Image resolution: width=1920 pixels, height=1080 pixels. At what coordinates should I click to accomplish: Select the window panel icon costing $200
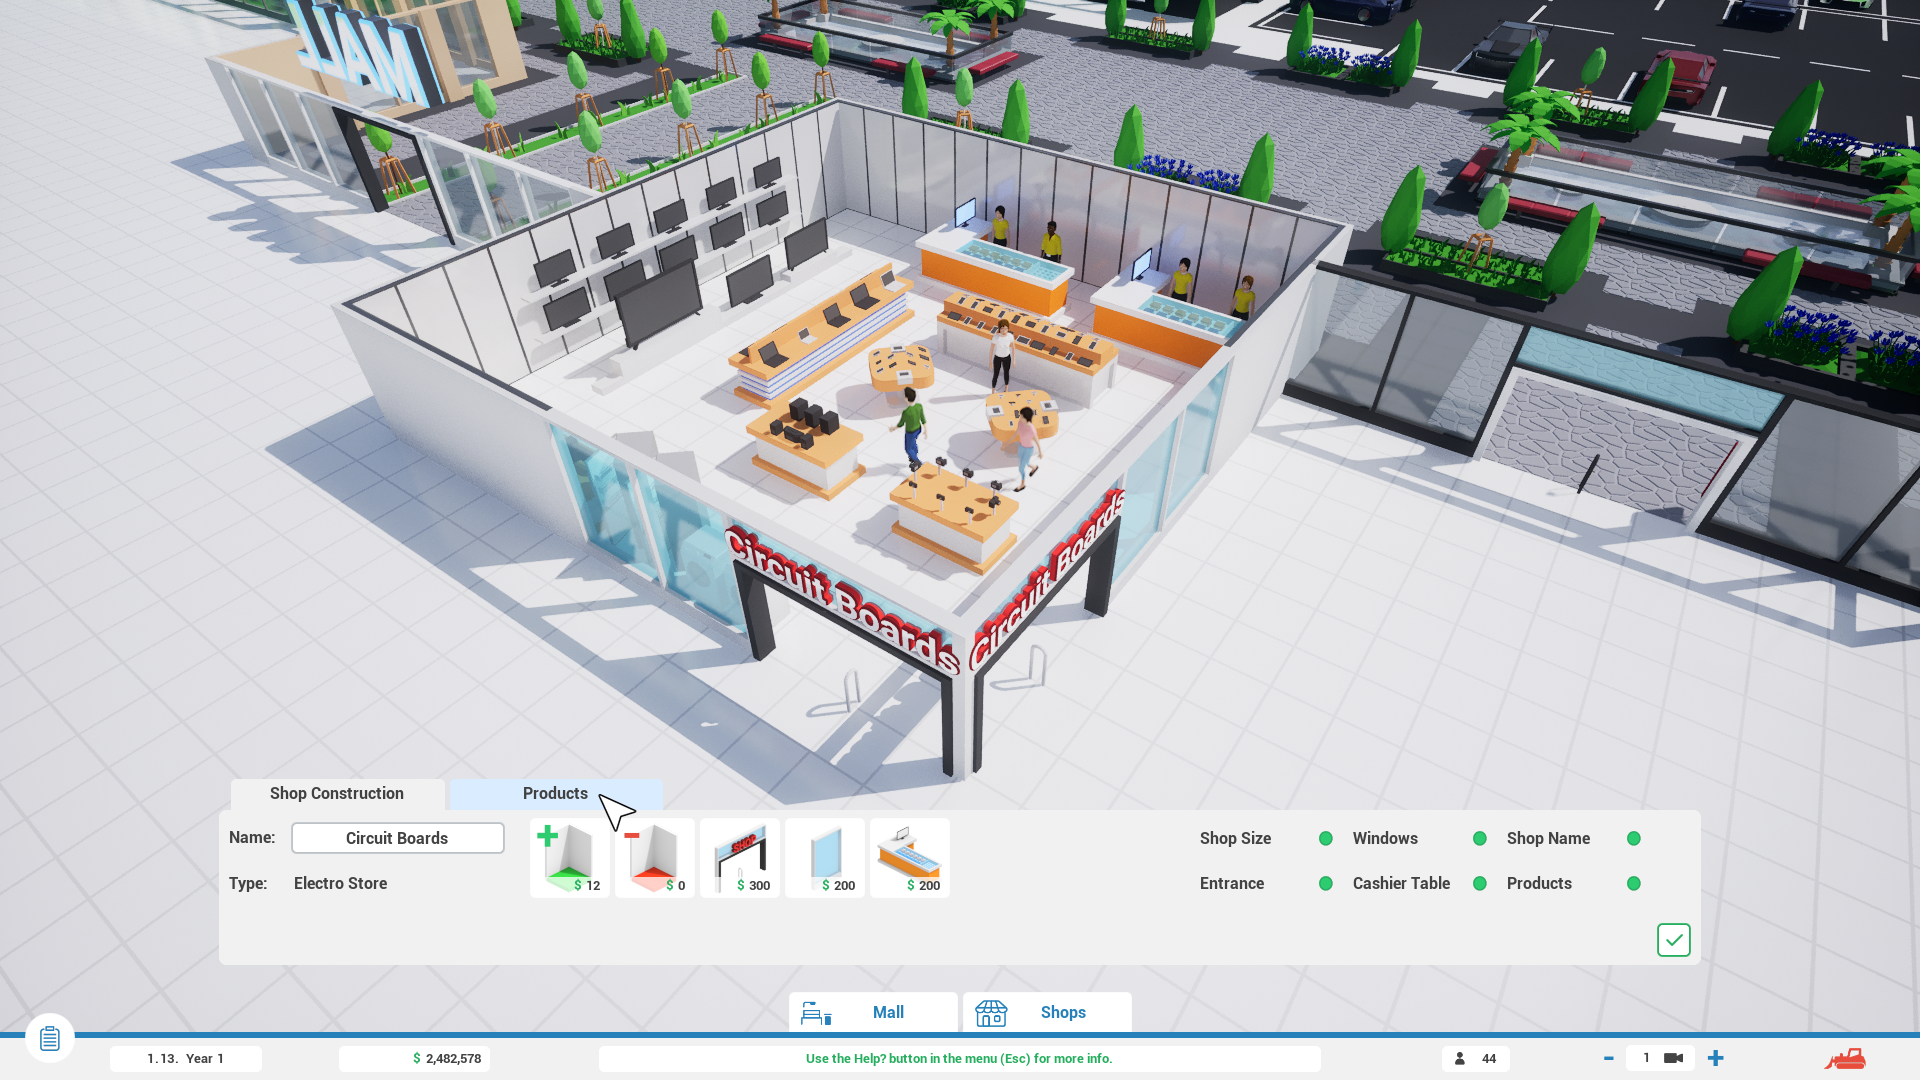coord(825,857)
